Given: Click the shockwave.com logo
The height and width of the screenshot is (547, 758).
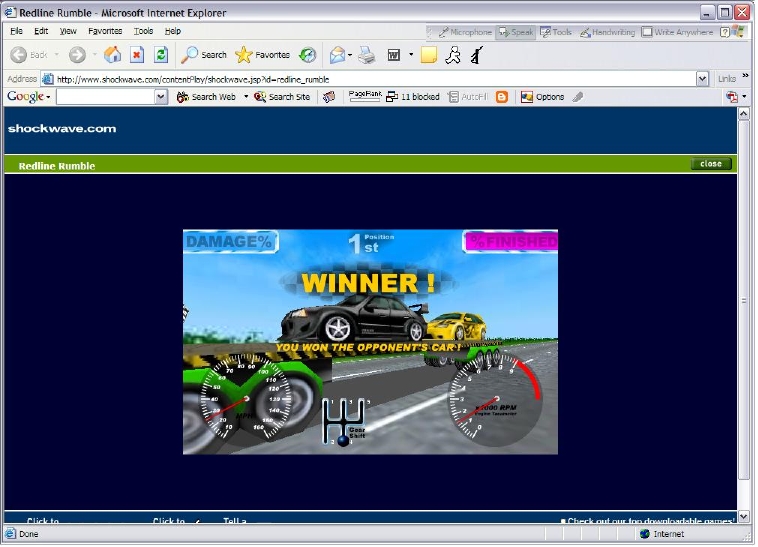Looking at the screenshot, I should tap(62, 129).
